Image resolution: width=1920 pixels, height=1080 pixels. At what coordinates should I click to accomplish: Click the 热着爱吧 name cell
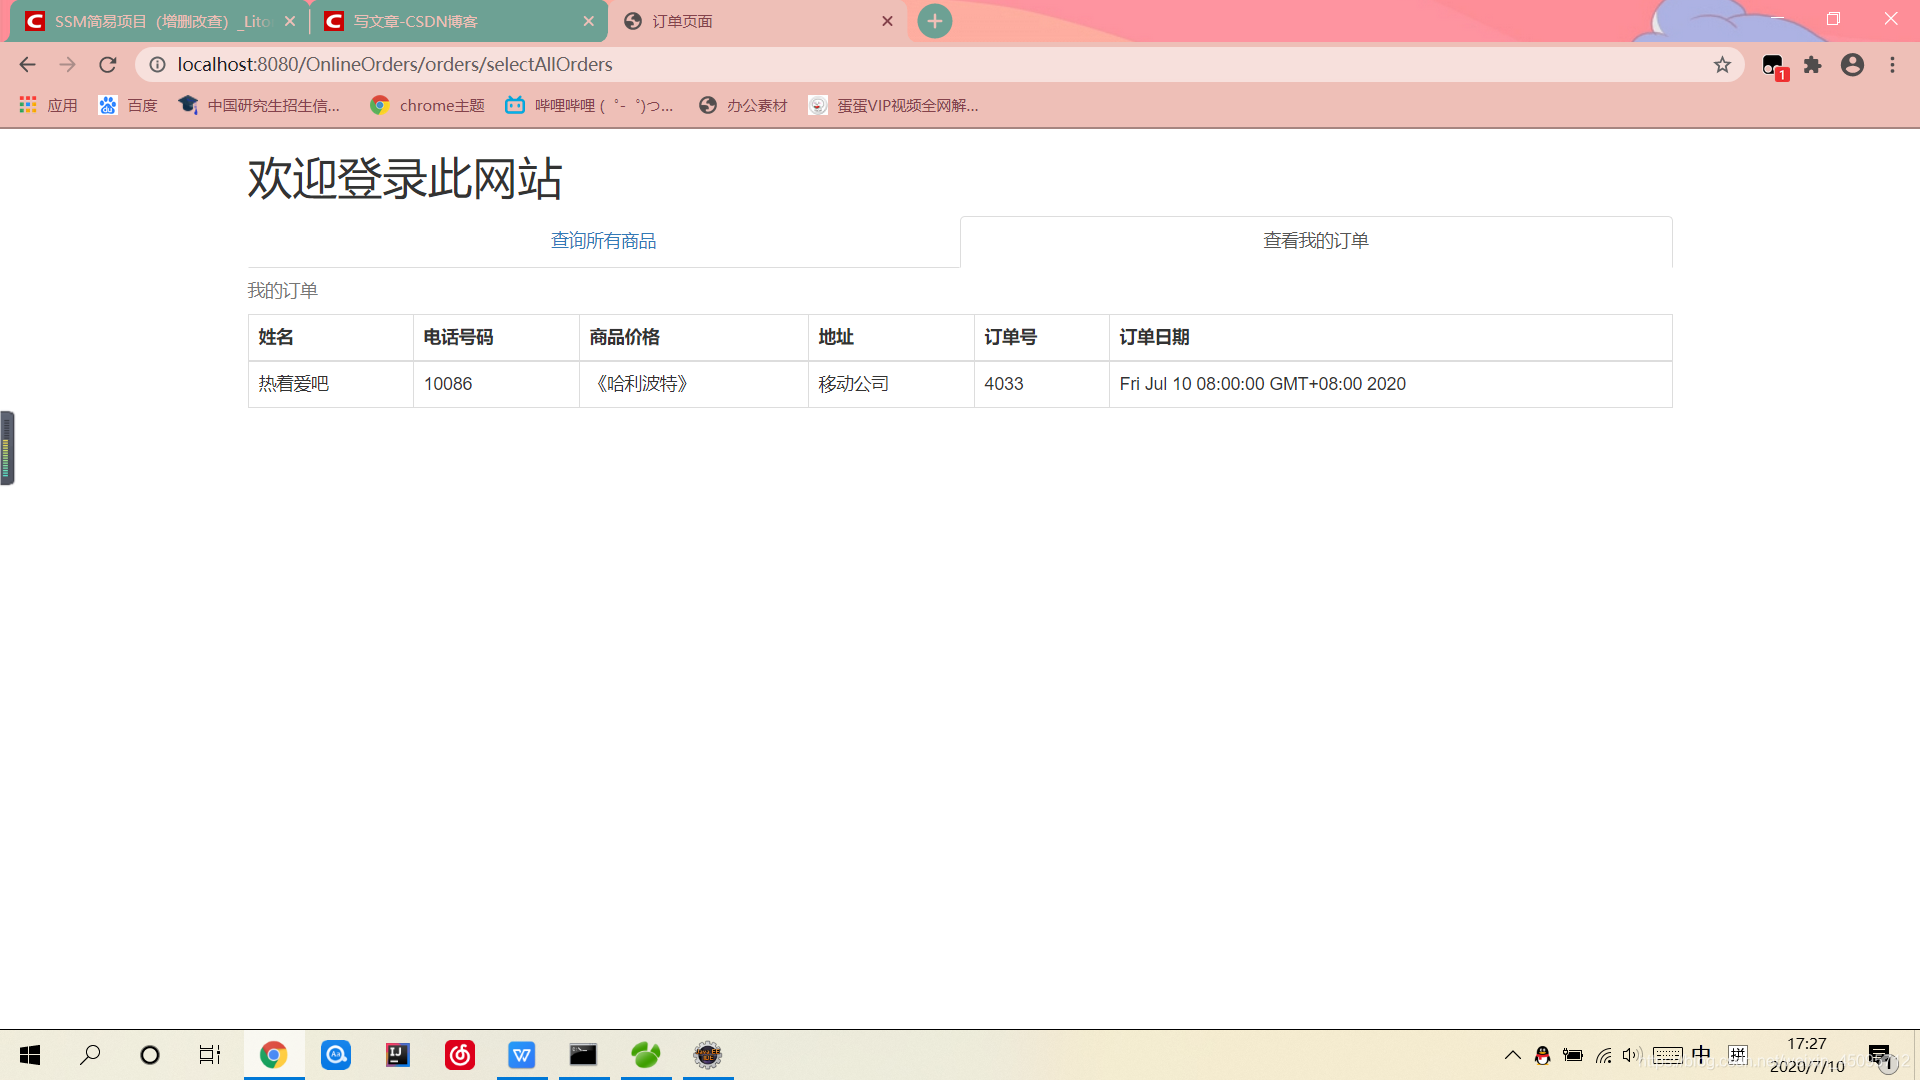331,384
